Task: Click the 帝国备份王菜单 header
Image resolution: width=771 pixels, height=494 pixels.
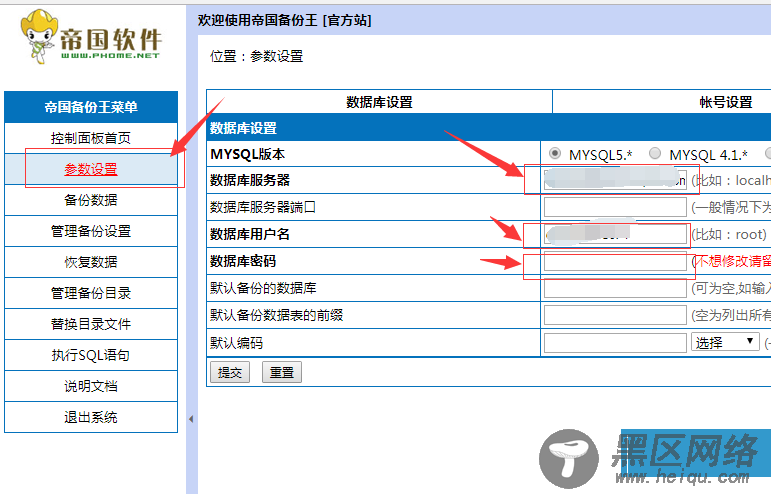Action: pyautogui.click(x=91, y=107)
